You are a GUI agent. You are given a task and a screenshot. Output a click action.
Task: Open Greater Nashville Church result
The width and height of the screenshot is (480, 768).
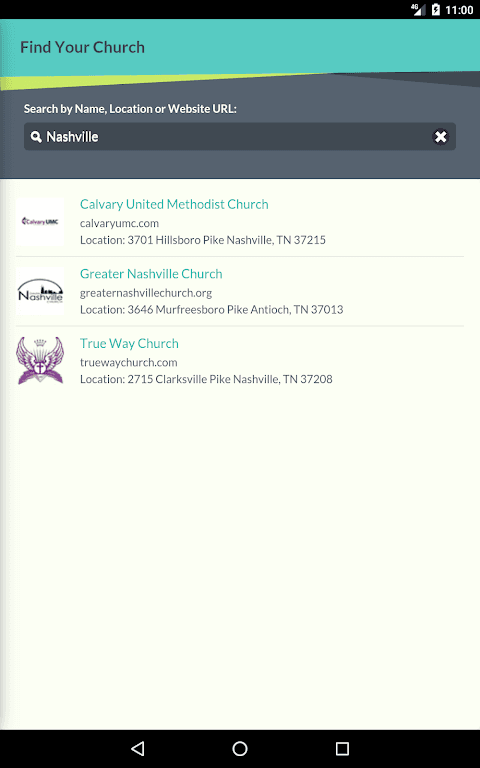[151, 274]
